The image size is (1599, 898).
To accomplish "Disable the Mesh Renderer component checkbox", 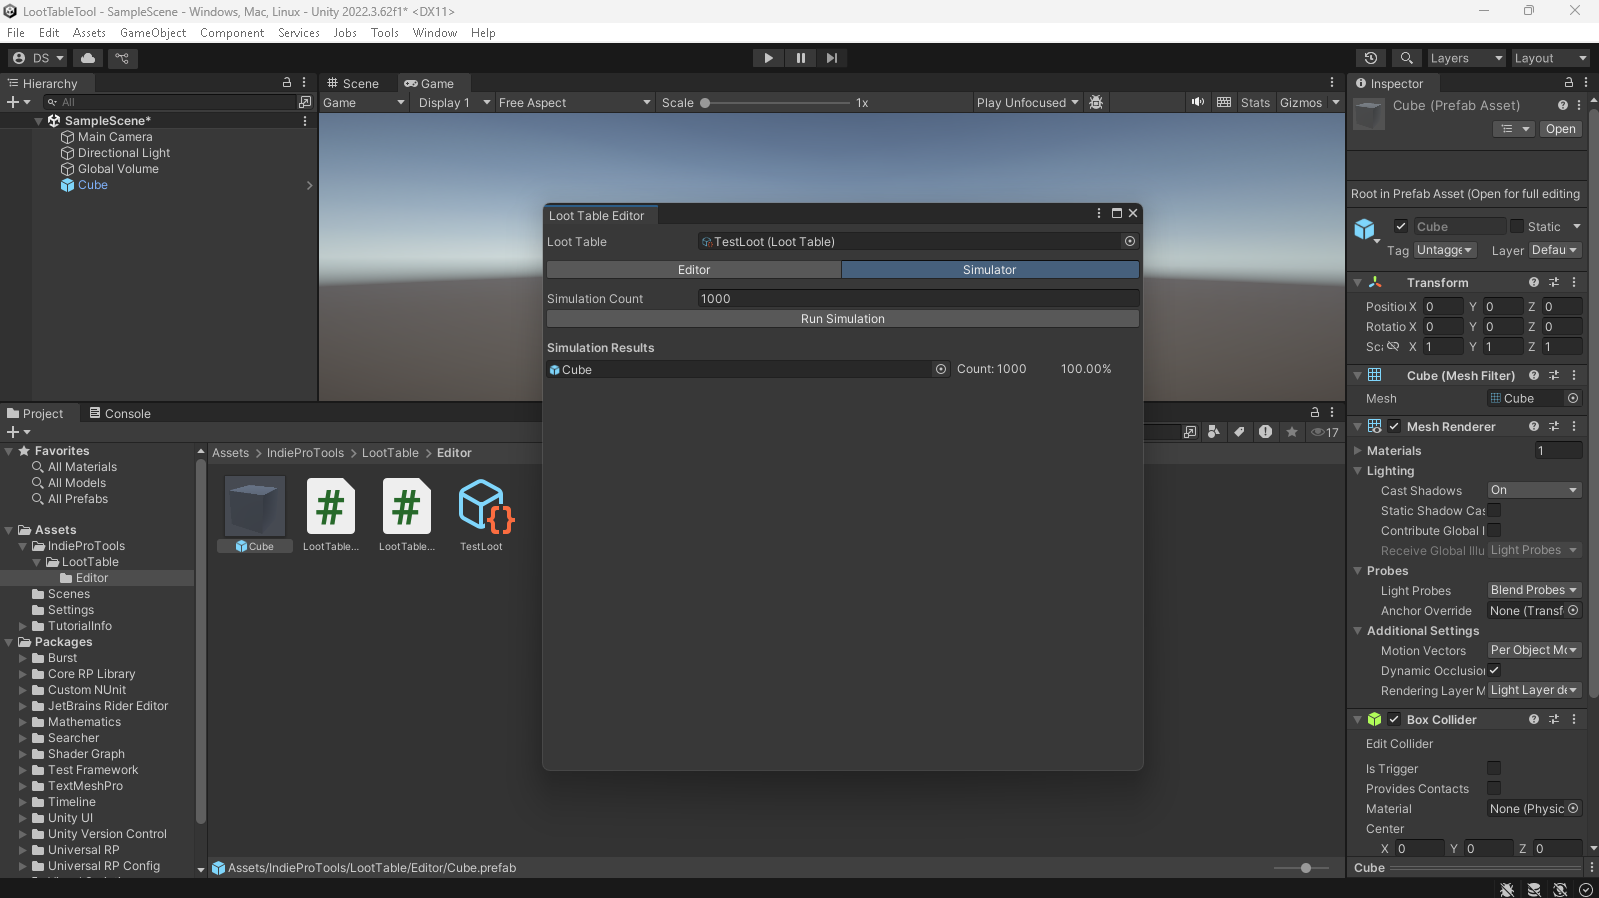I will [x=1394, y=426].
